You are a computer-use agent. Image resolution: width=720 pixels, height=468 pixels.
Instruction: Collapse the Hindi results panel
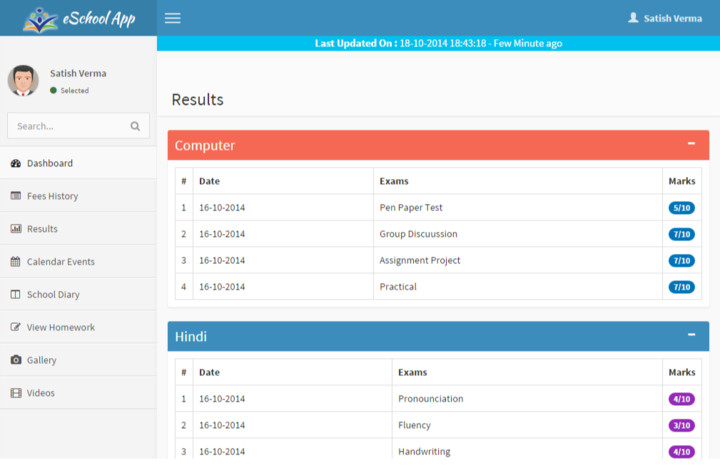tap(691, 335)
